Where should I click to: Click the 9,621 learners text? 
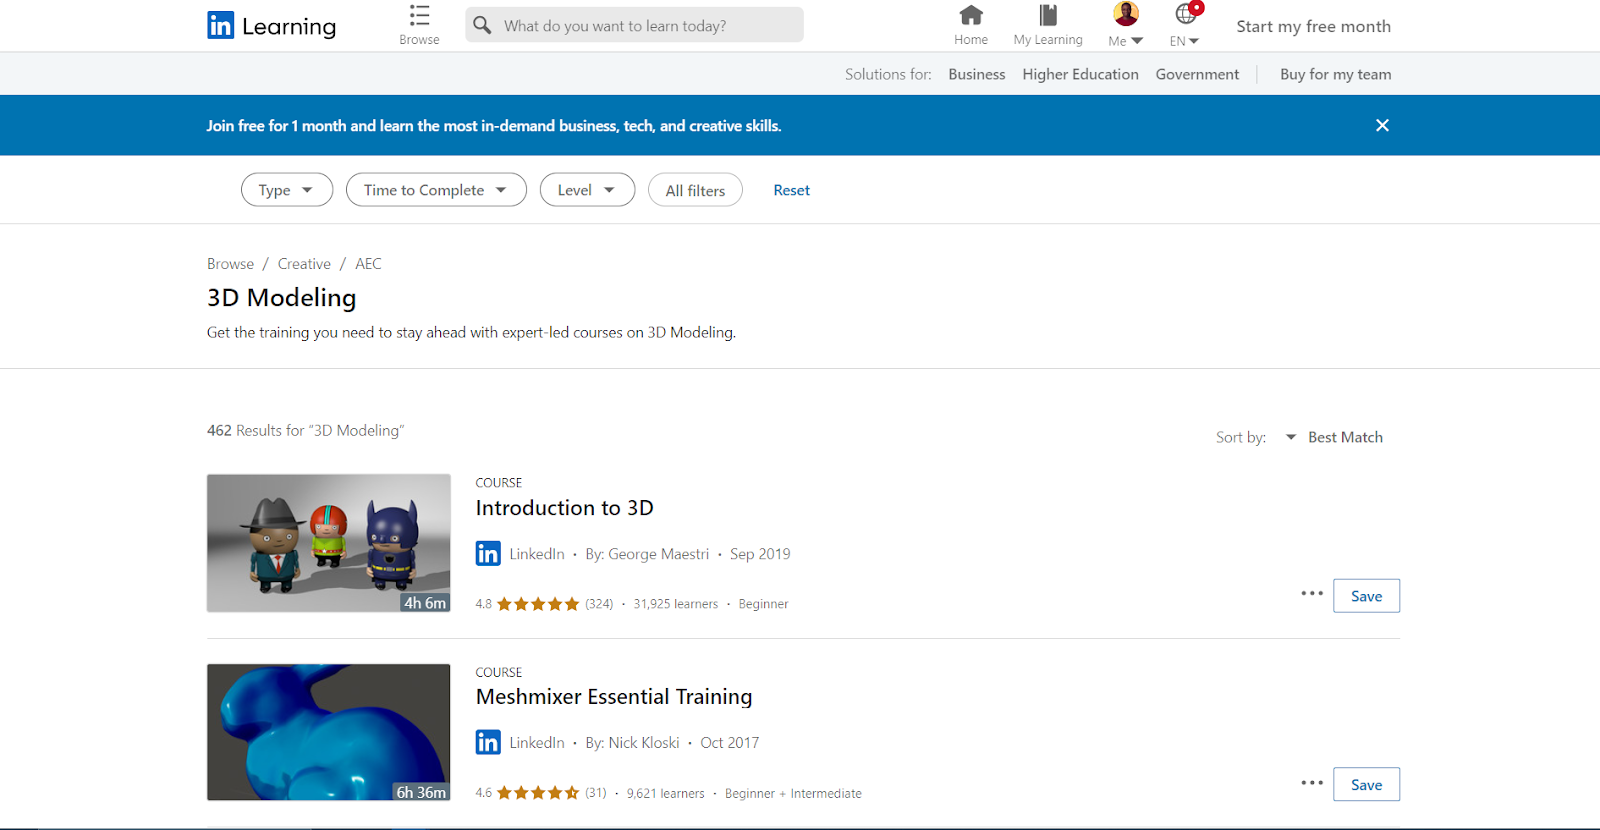[x=665, y=793]
